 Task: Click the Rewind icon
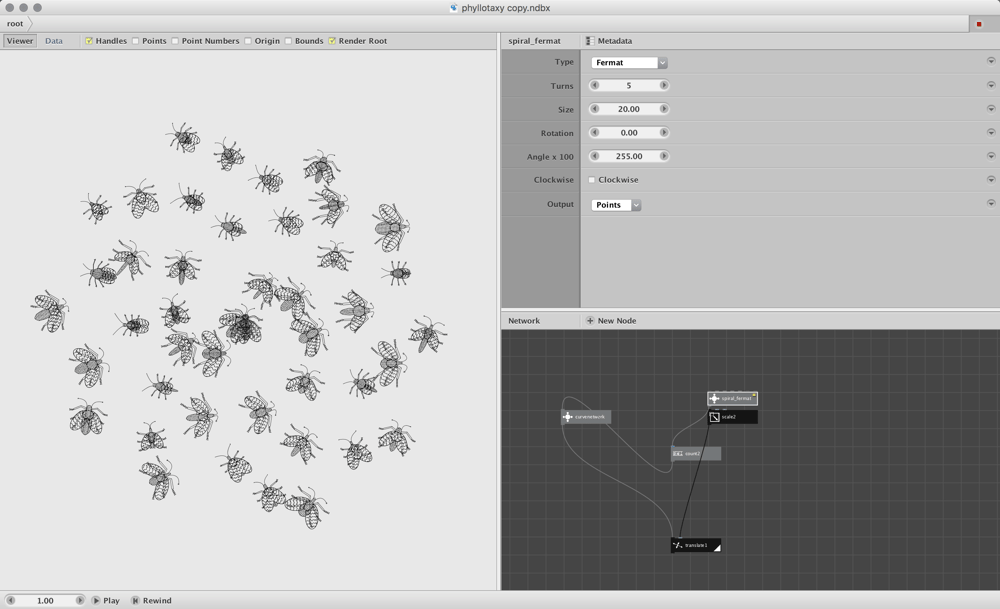click(135, 601)
